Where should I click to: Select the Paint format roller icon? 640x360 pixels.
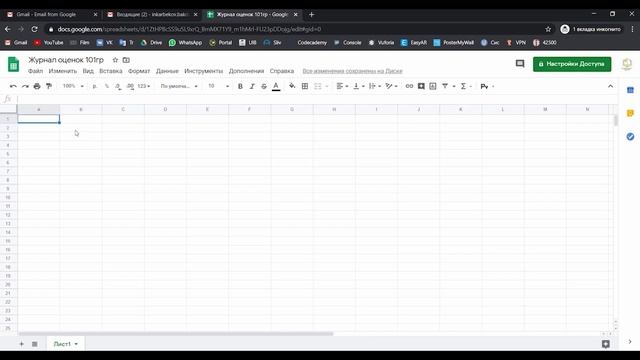pyautogui.click(x=49, y=86)
